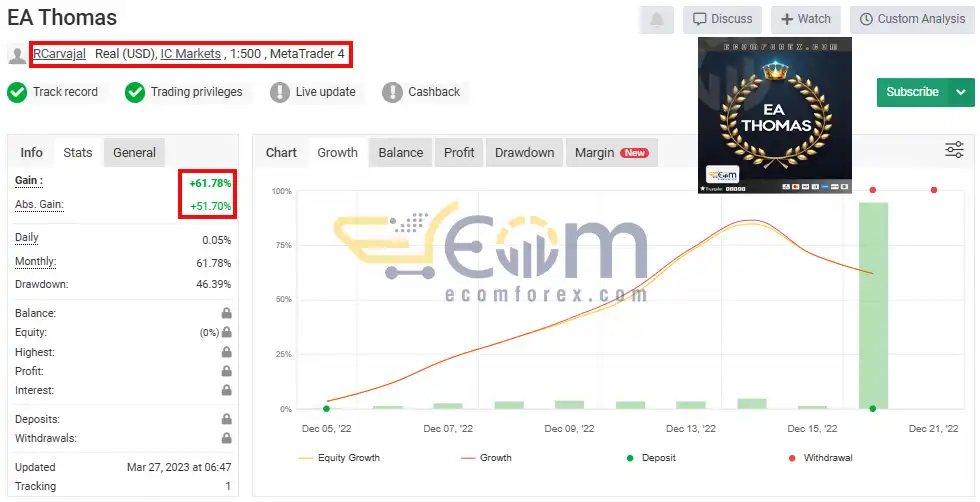
Task: Click the lock icon next to Highest
Action: coord(226,353)
